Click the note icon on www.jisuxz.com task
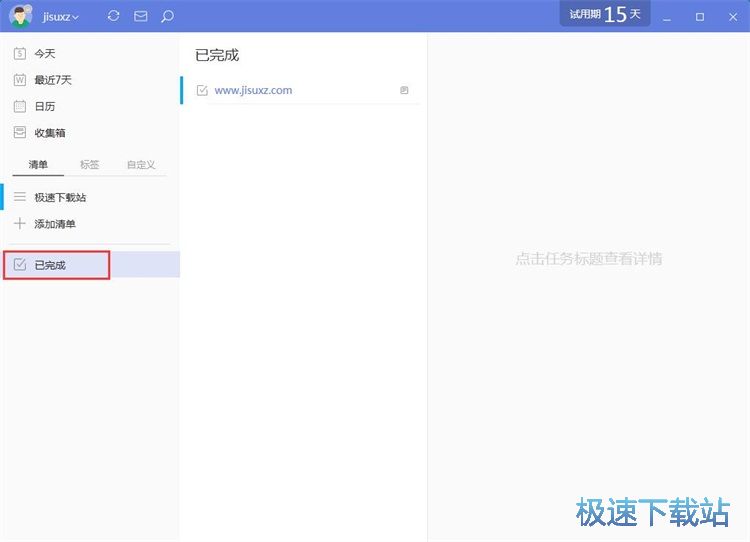This screenshot has width=750, height=542. point(404,90)
